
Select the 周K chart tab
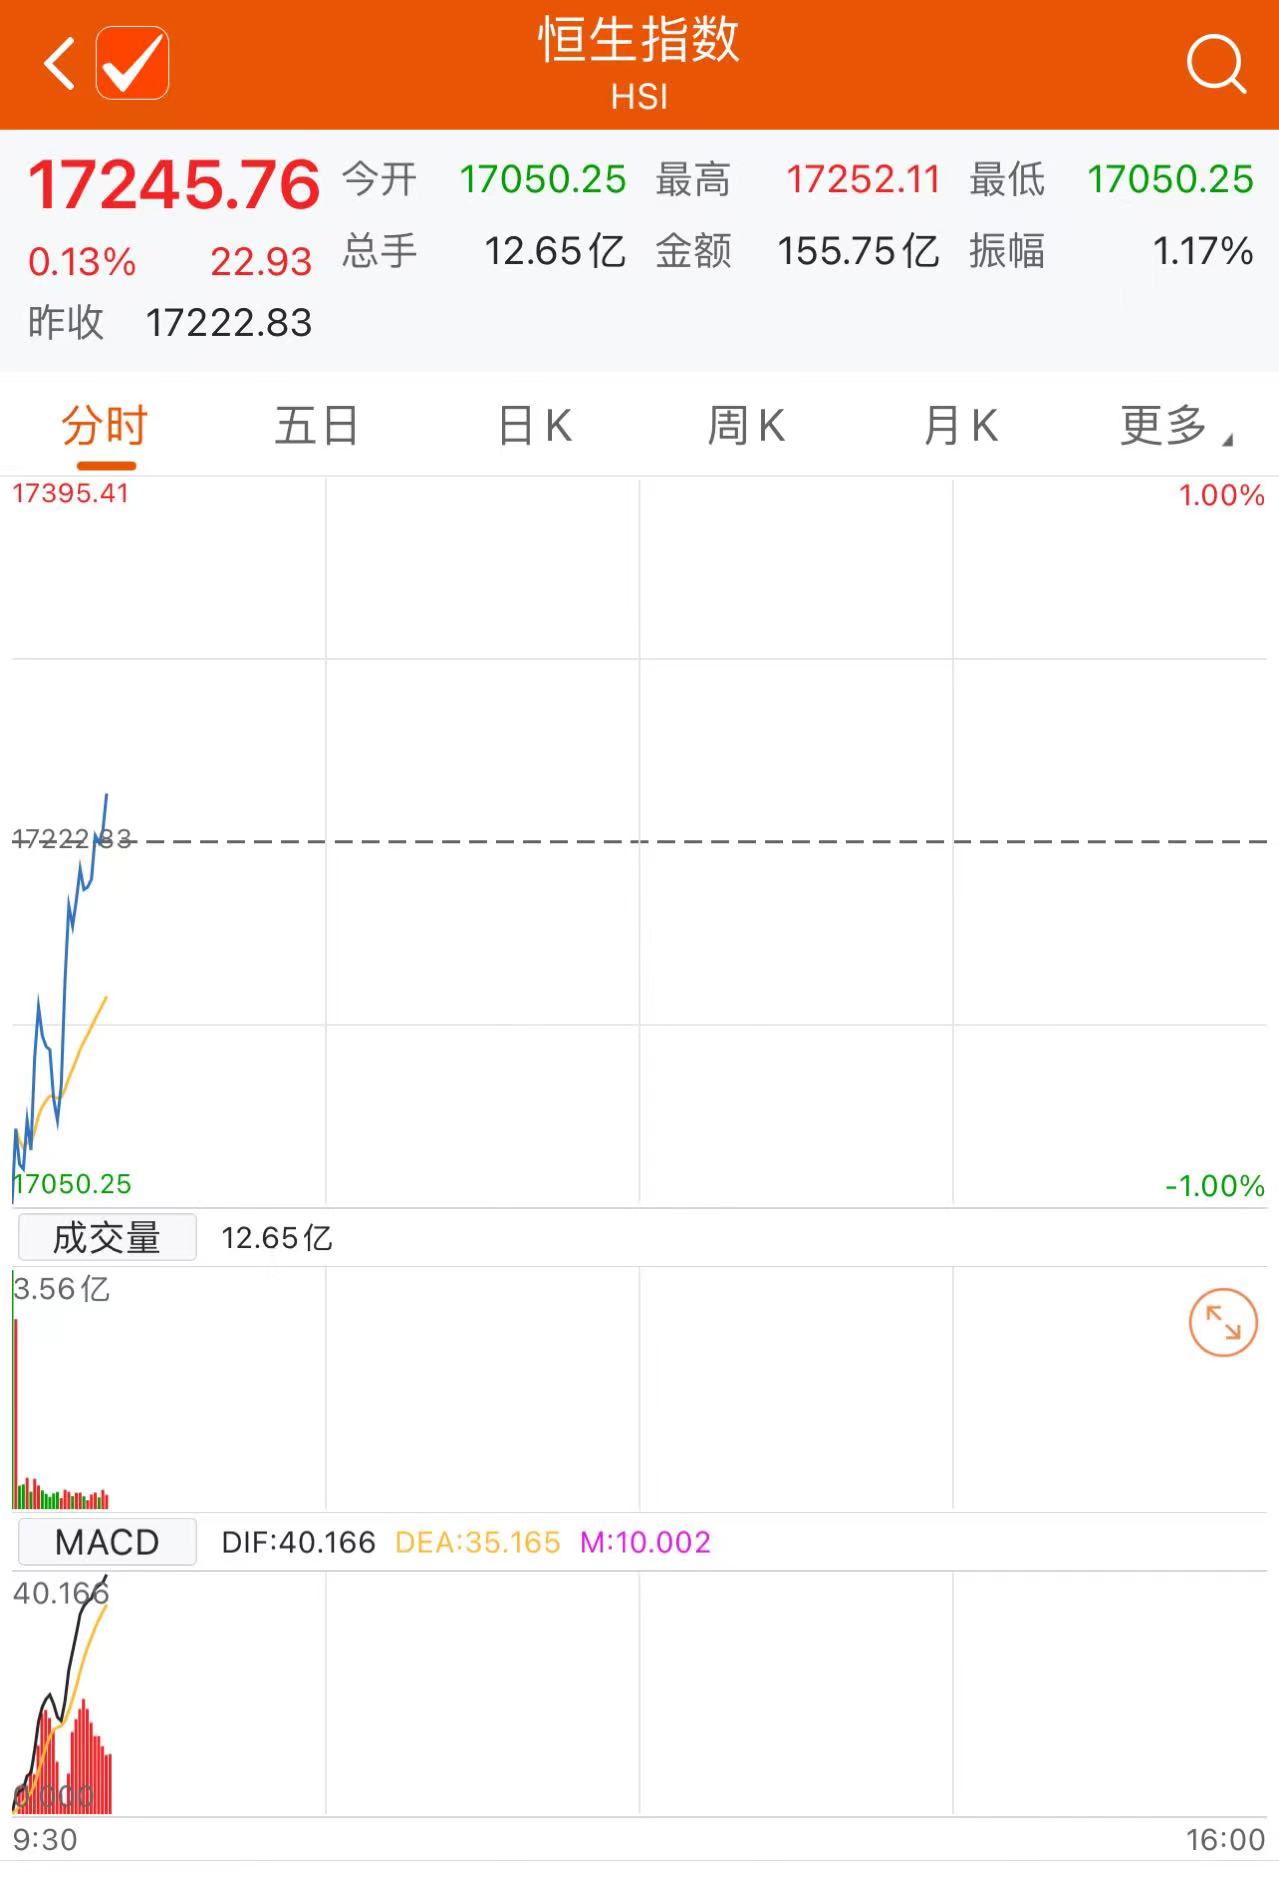pos(746,427)
